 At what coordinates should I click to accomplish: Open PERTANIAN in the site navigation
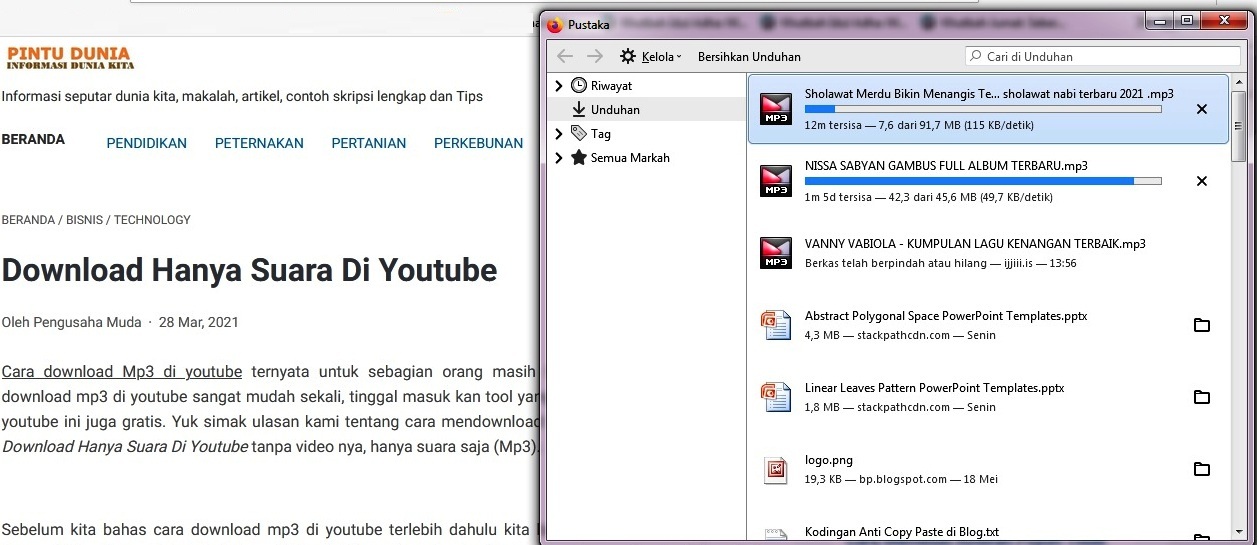[x=369, y=143]
